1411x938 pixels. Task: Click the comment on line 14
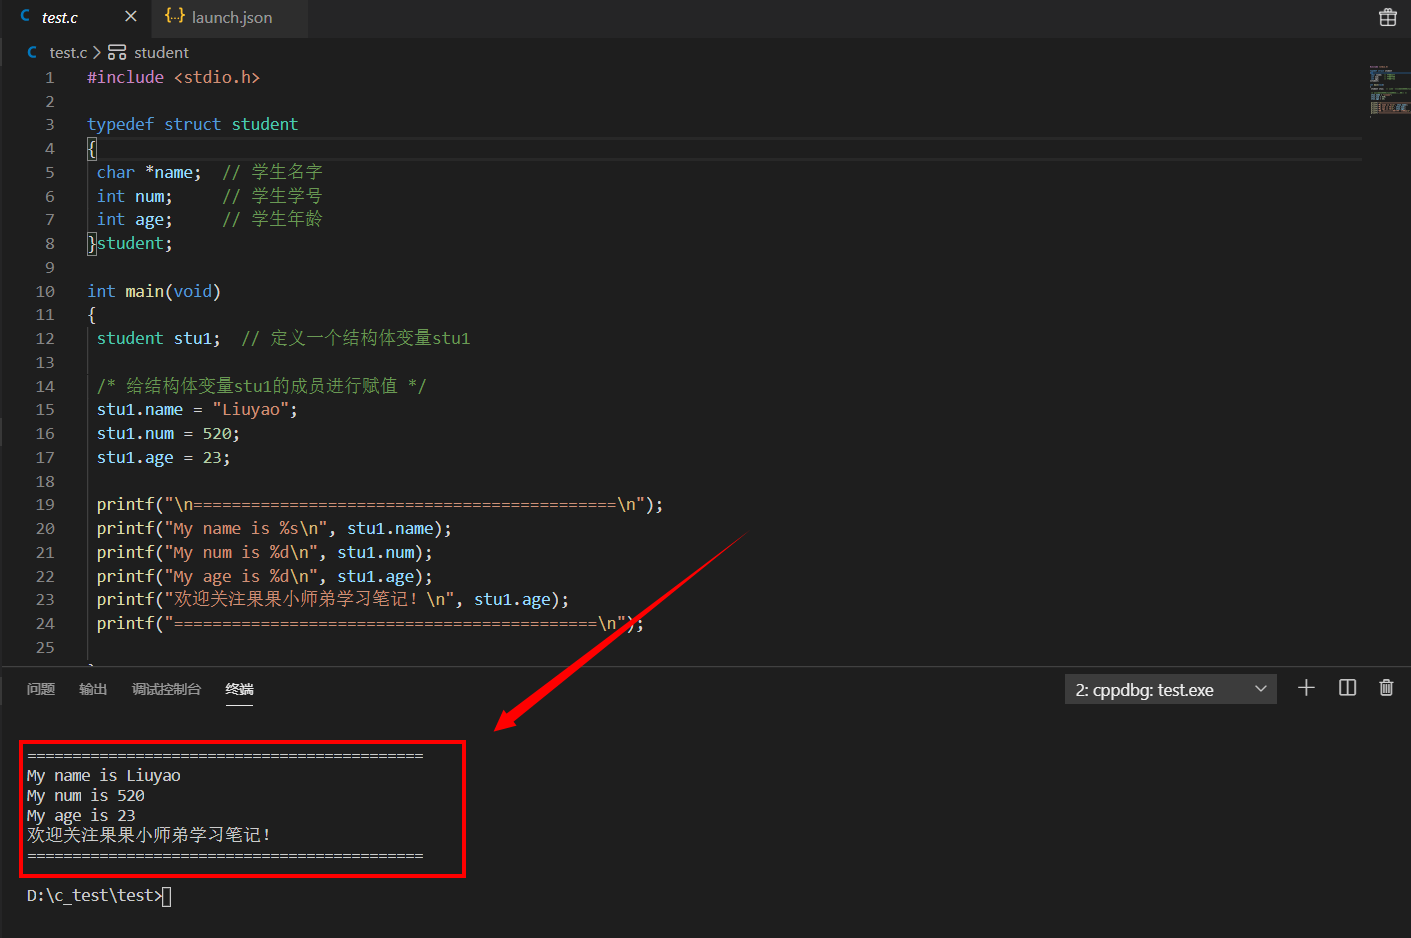[262, 385]
